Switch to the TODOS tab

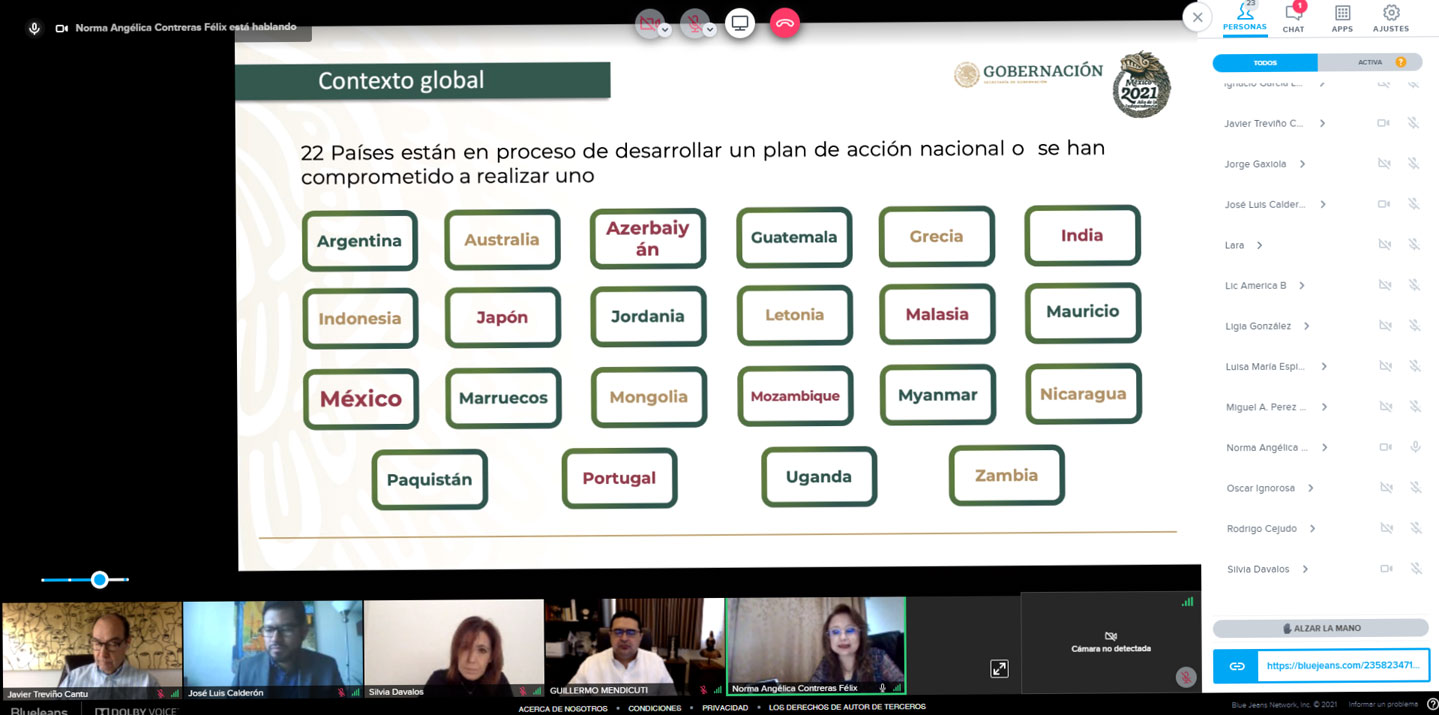click(1265, 63)
